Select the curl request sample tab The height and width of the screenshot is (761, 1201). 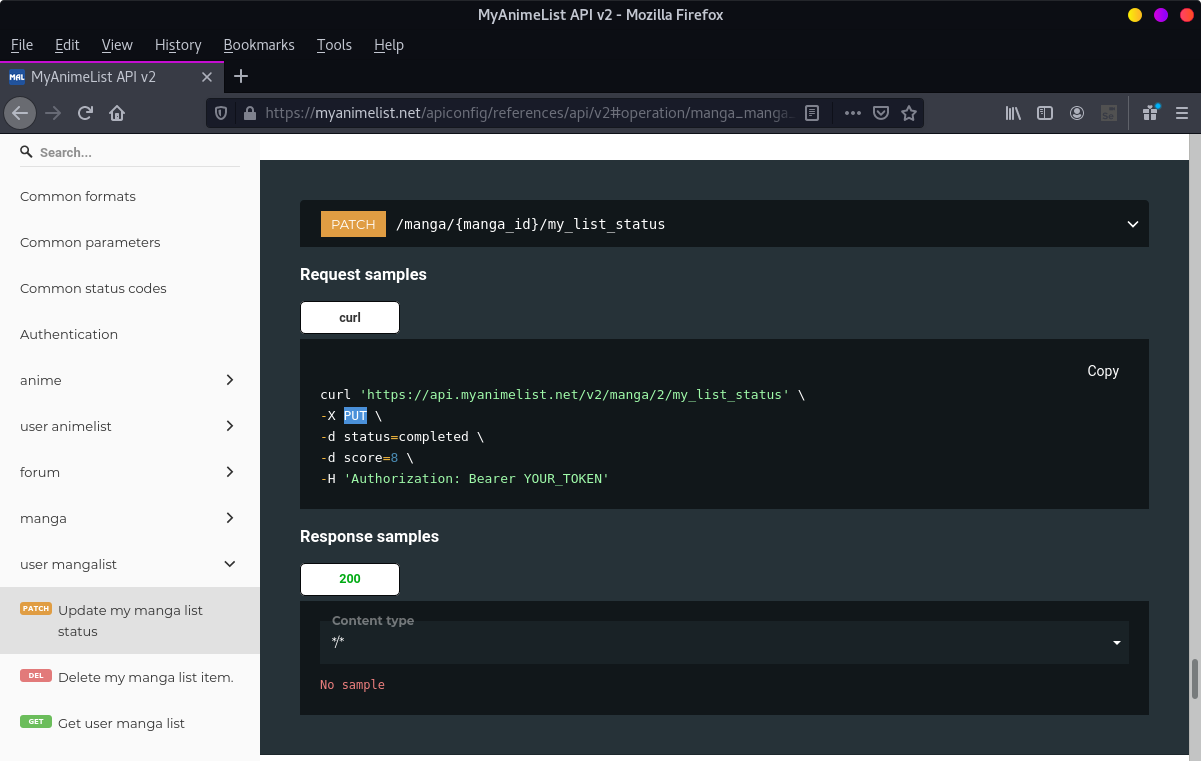pos(350,318)
